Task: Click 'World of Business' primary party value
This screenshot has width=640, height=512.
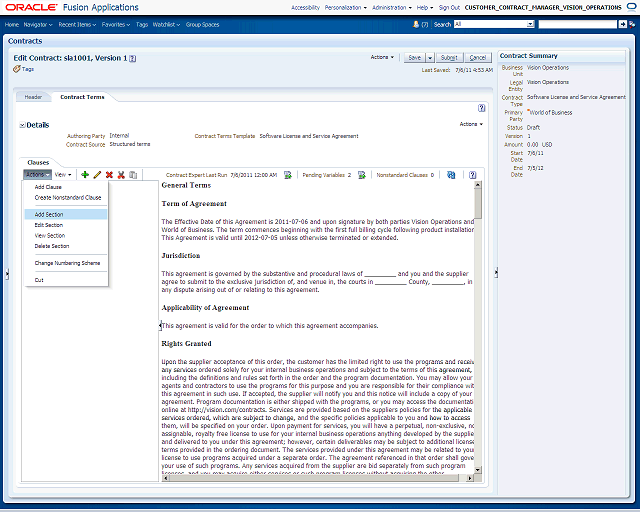Action: (551, 113)
